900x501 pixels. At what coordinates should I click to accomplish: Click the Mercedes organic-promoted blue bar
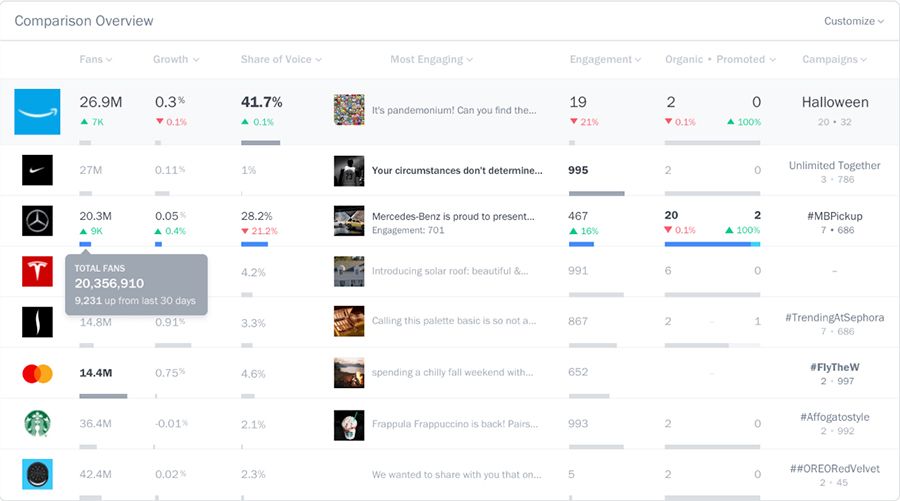(707, 244)
